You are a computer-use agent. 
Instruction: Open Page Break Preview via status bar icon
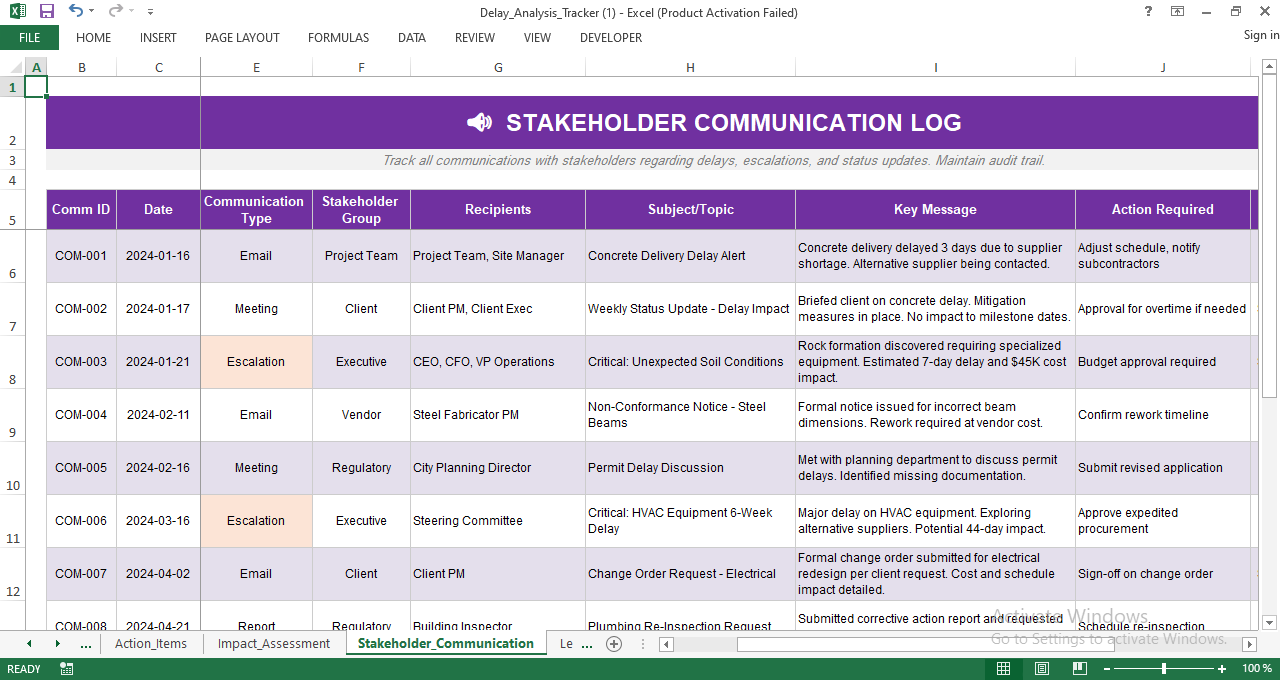(x=1079, y=668)
